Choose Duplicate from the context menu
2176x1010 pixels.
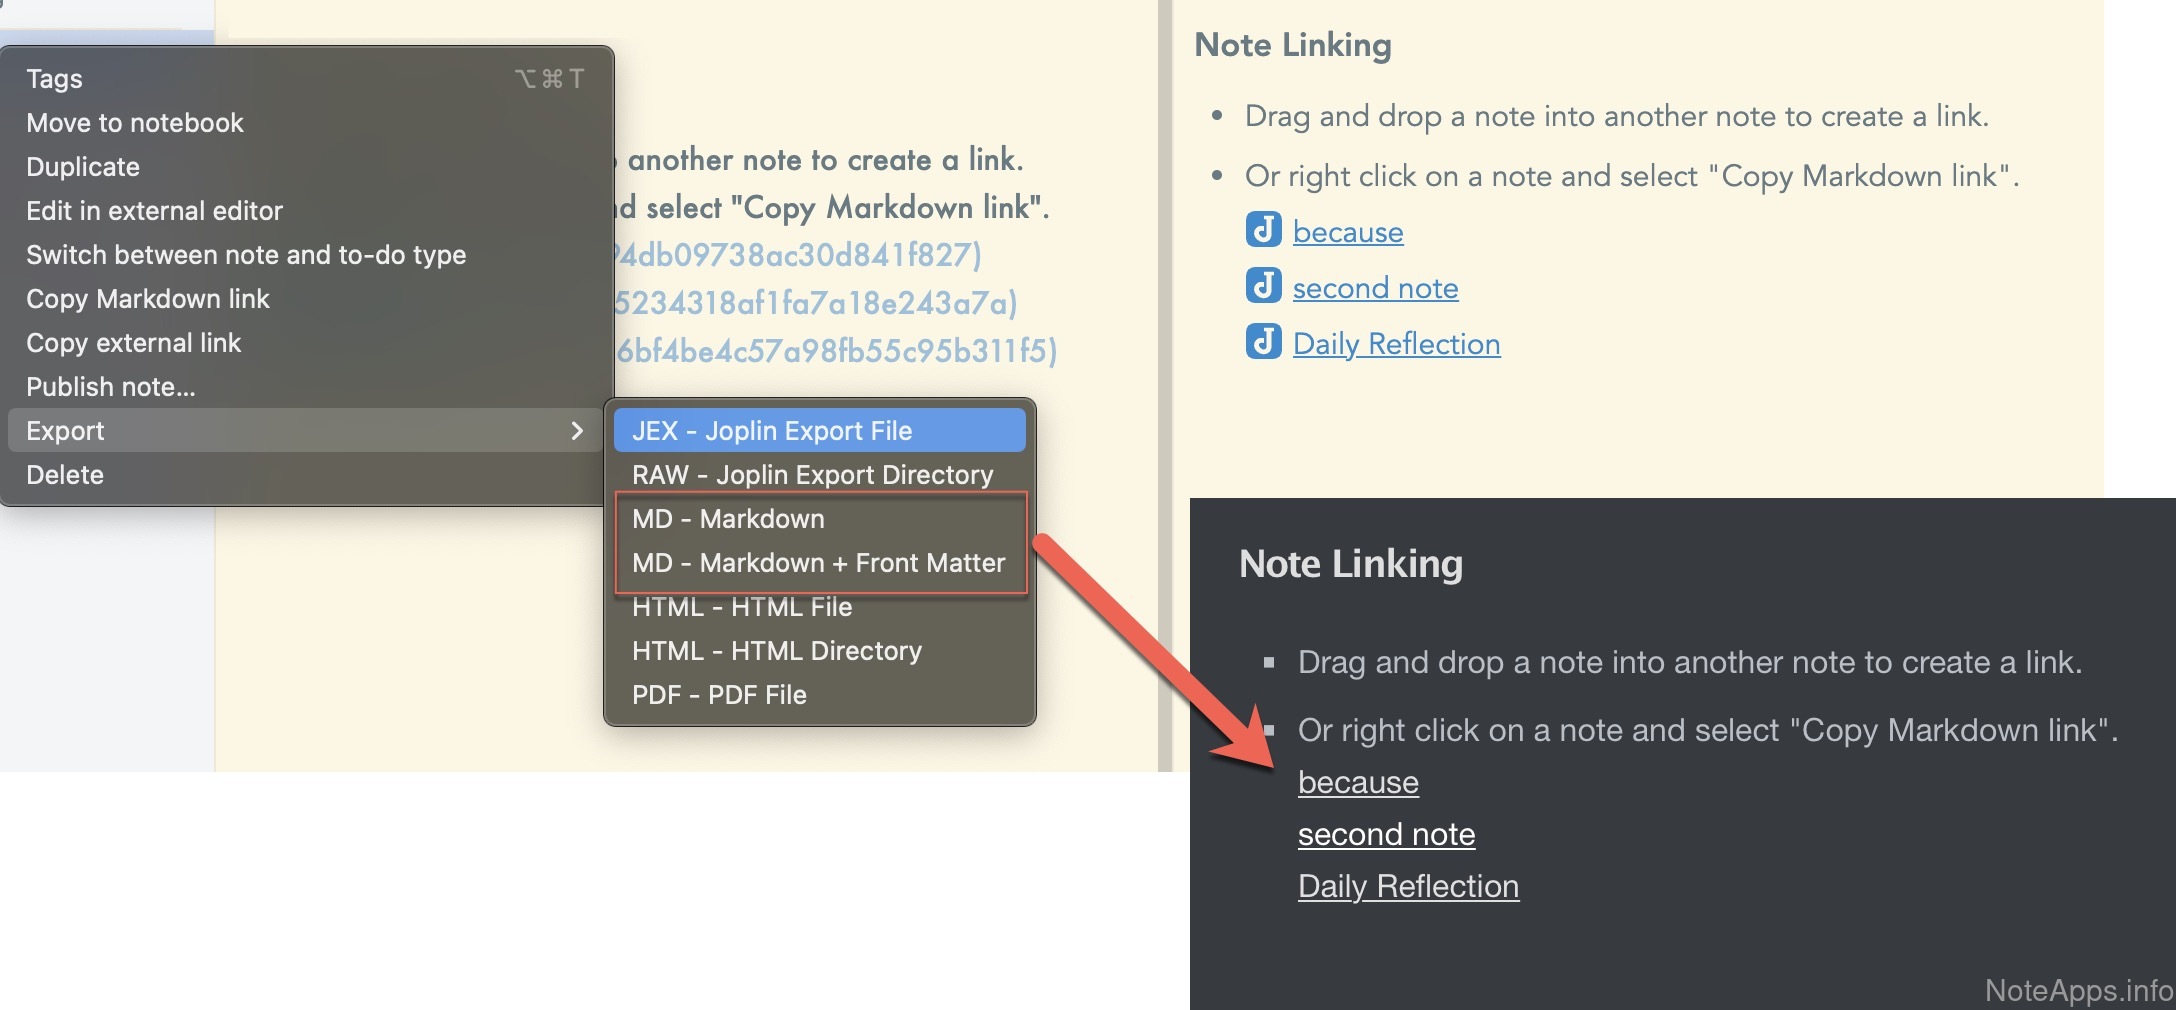(83, 167)
